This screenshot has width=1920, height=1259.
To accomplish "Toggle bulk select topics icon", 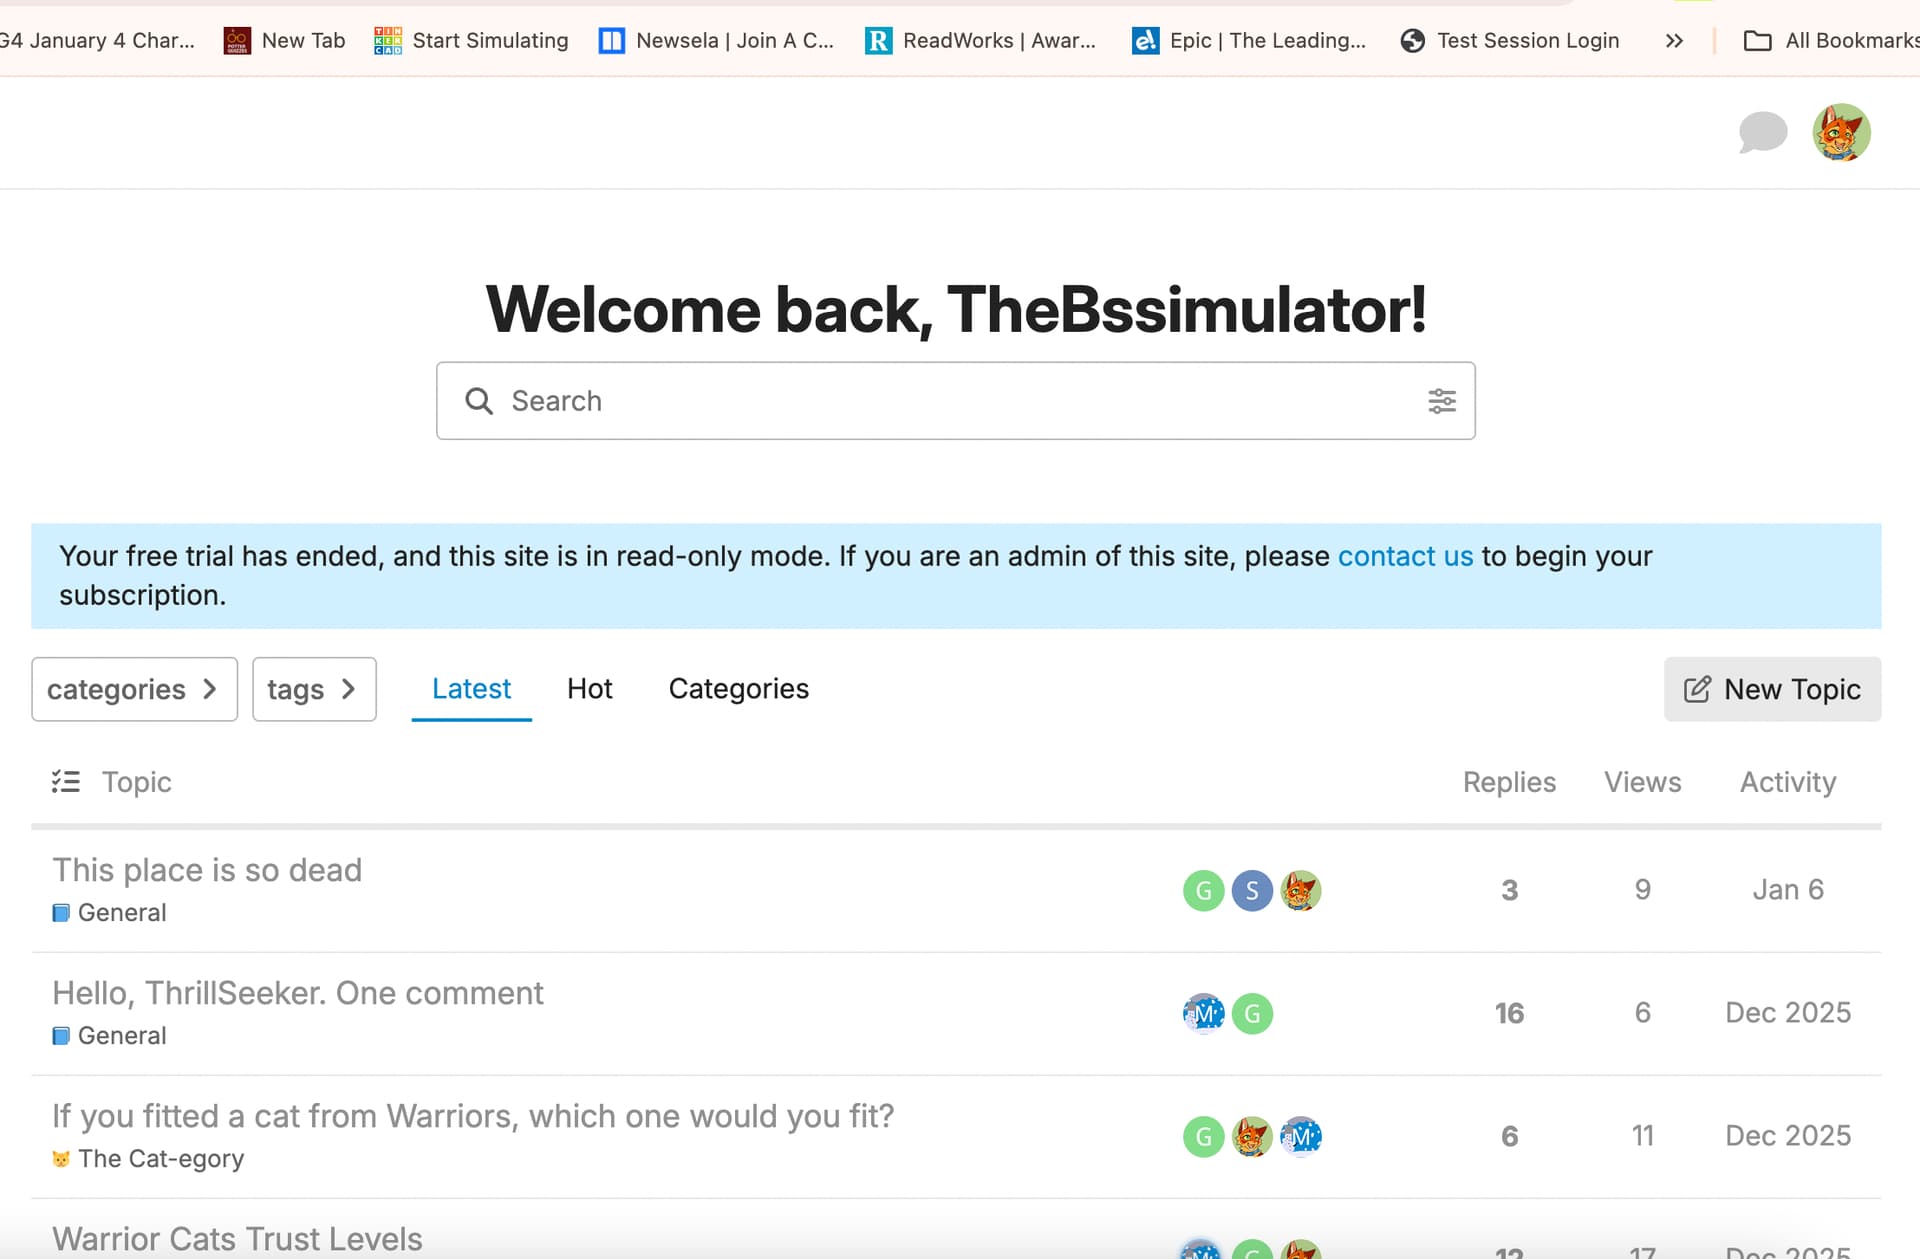I will (66, 781).
